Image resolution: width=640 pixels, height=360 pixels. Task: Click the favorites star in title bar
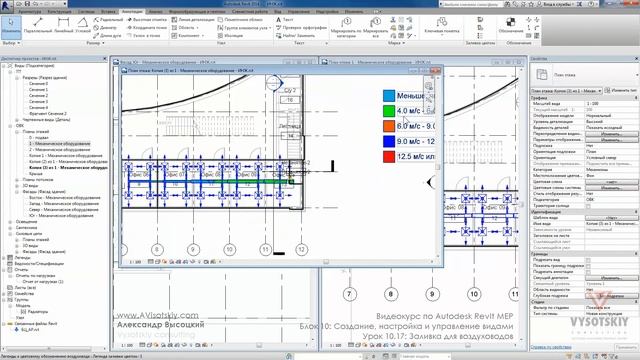coord(532,4)
